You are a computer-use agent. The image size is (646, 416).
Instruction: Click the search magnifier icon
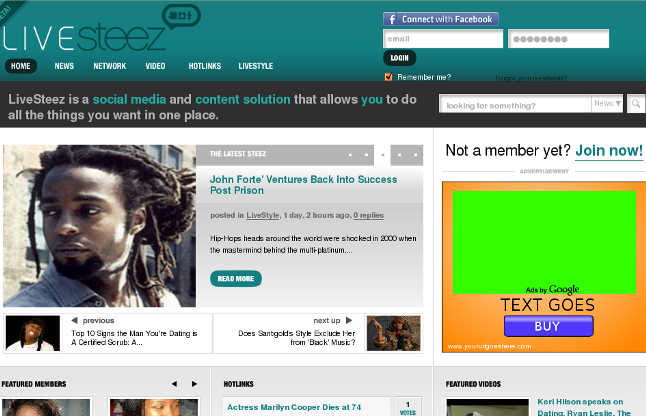[x=636, y=104]
